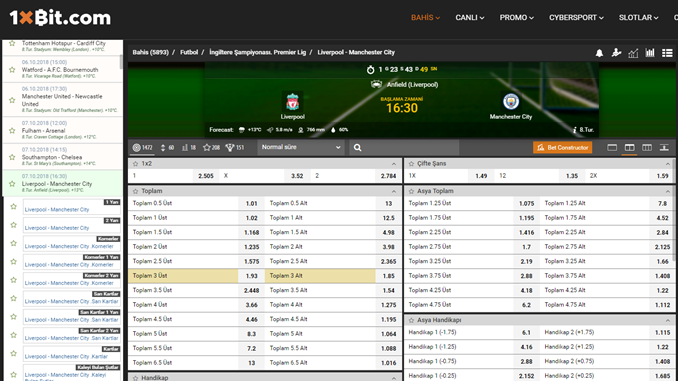Click the 1472 all markets filter icon
Image resolution: width=678 pixels, height=381 pixels.
point(143,147)
